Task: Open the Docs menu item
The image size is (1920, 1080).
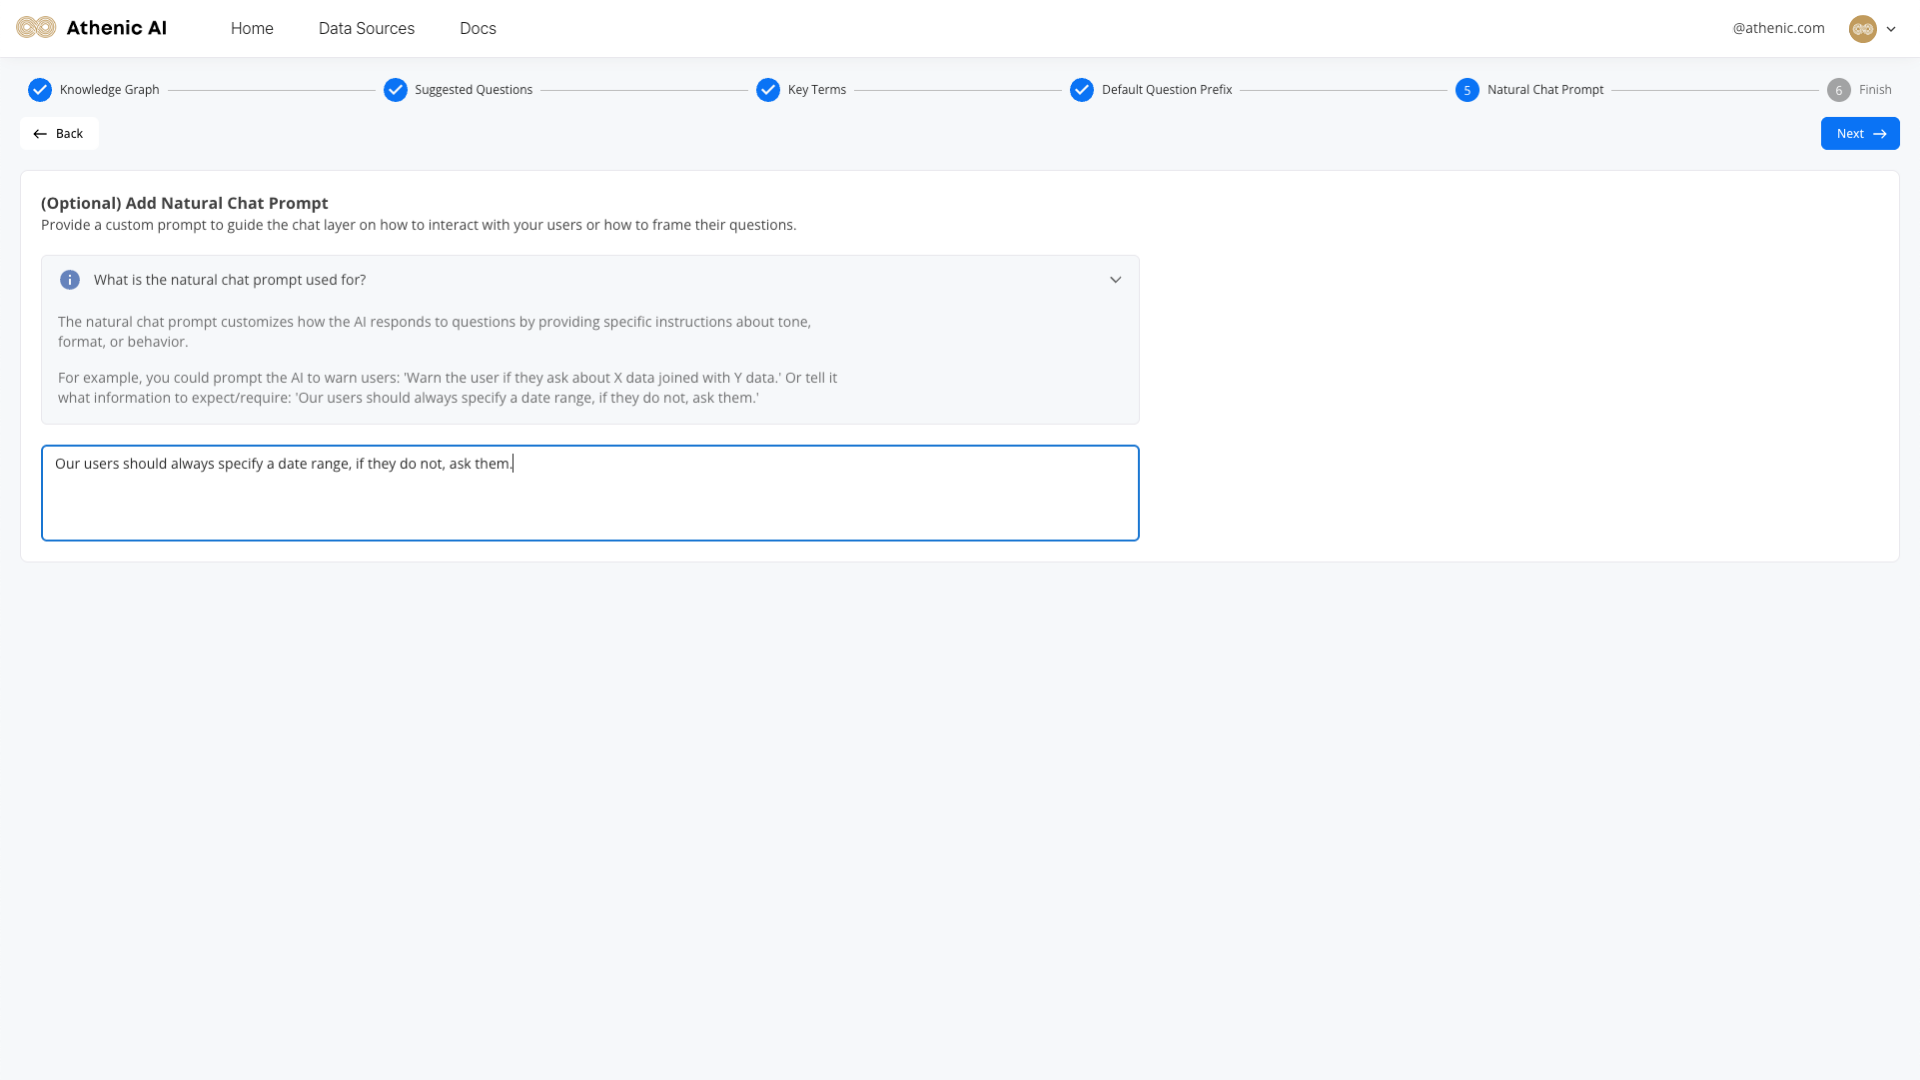Action: [x=478, y=29]
